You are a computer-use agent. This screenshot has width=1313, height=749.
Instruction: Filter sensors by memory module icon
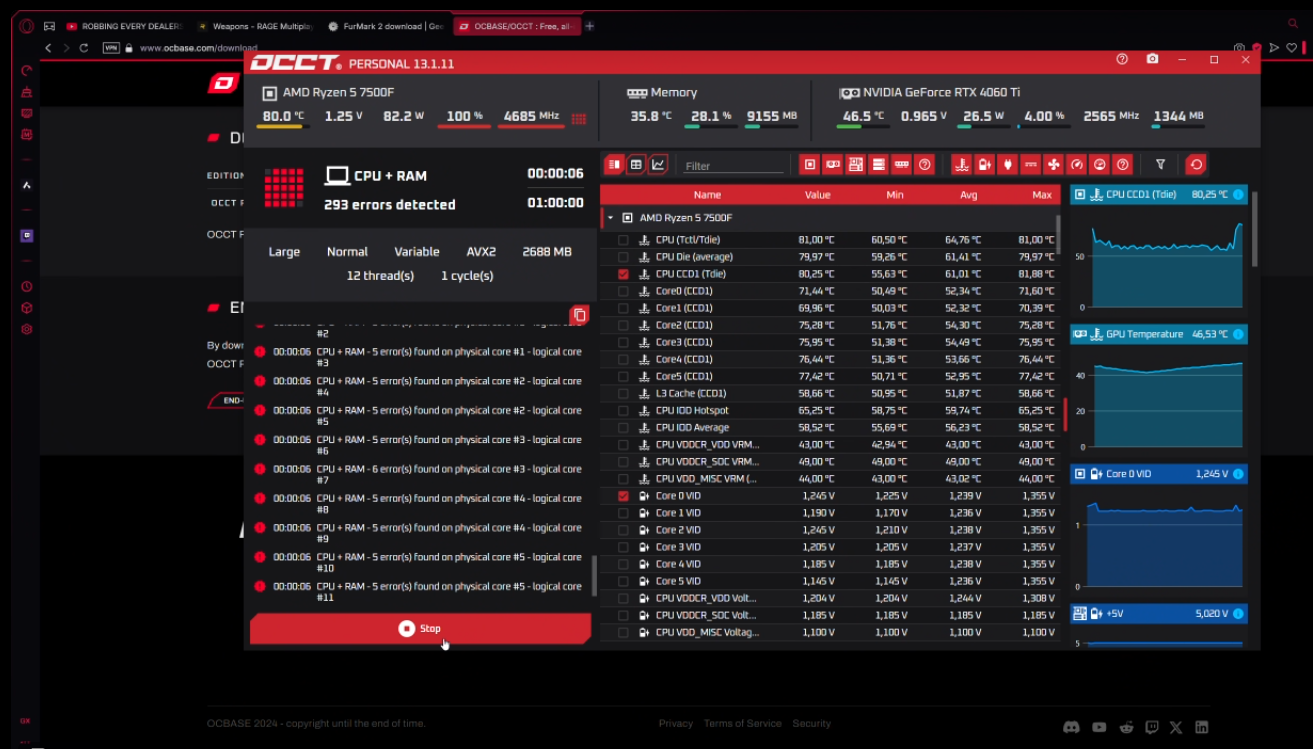[902, 164]
